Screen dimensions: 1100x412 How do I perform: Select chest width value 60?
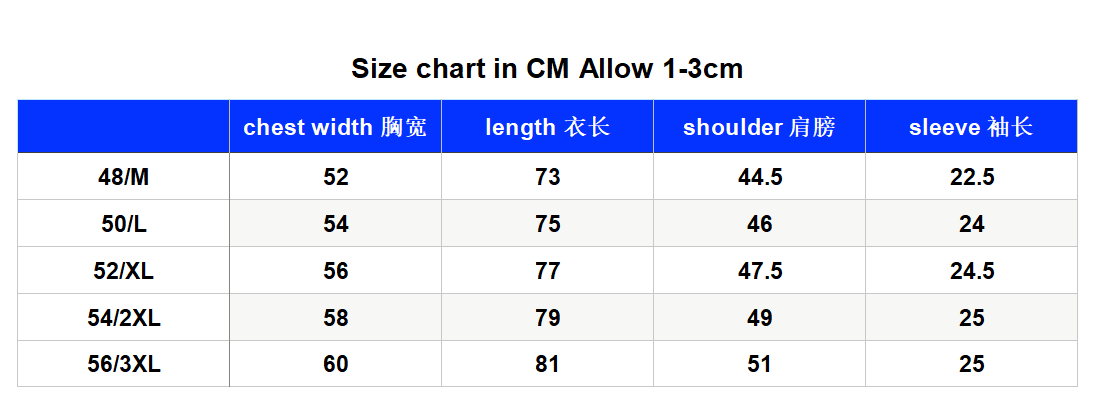[336, 364]
